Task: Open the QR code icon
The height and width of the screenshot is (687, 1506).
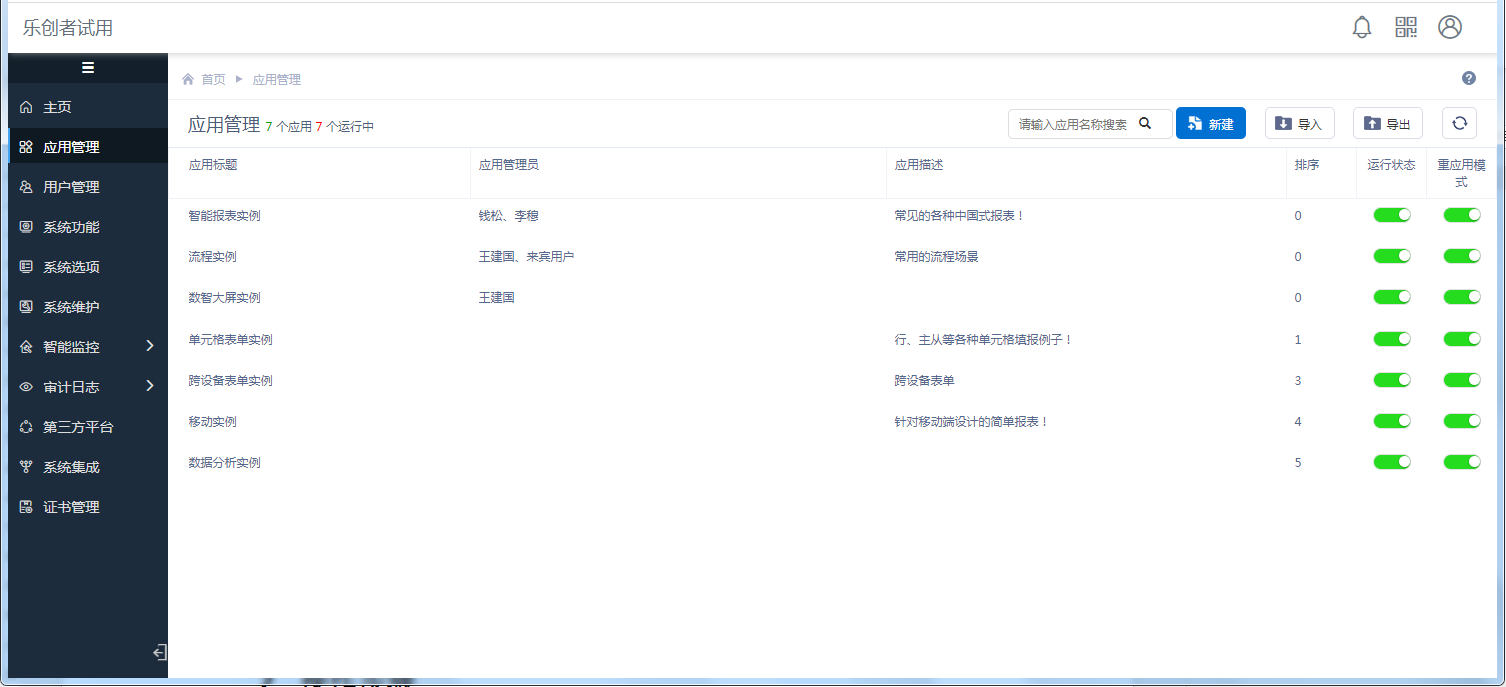Action: coord(1406,28)
